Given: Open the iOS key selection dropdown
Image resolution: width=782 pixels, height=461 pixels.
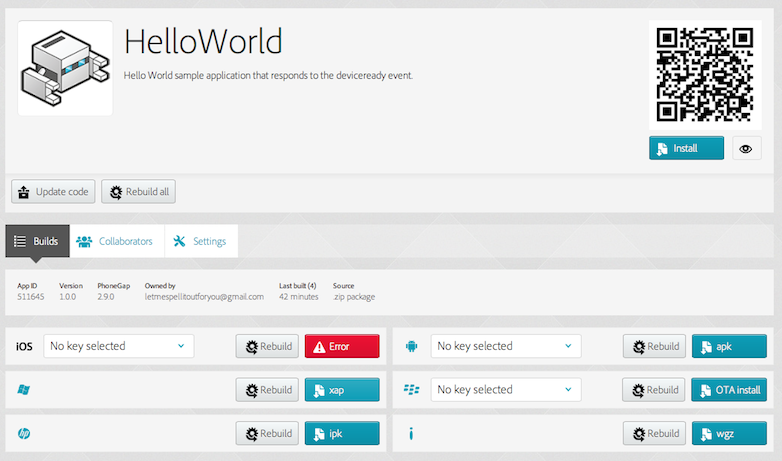Looking at the screenshot, I should (x=119, y=346).
